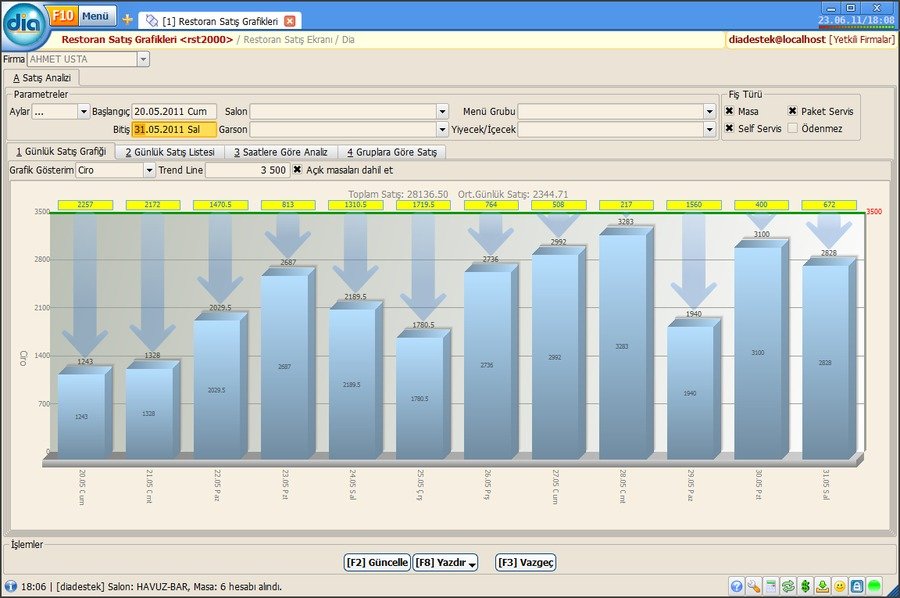Toggle 'Açık masaları dahil et' checkbox
Image resolution: width=900 pixels, height=598 pixels.
[297, 170]
